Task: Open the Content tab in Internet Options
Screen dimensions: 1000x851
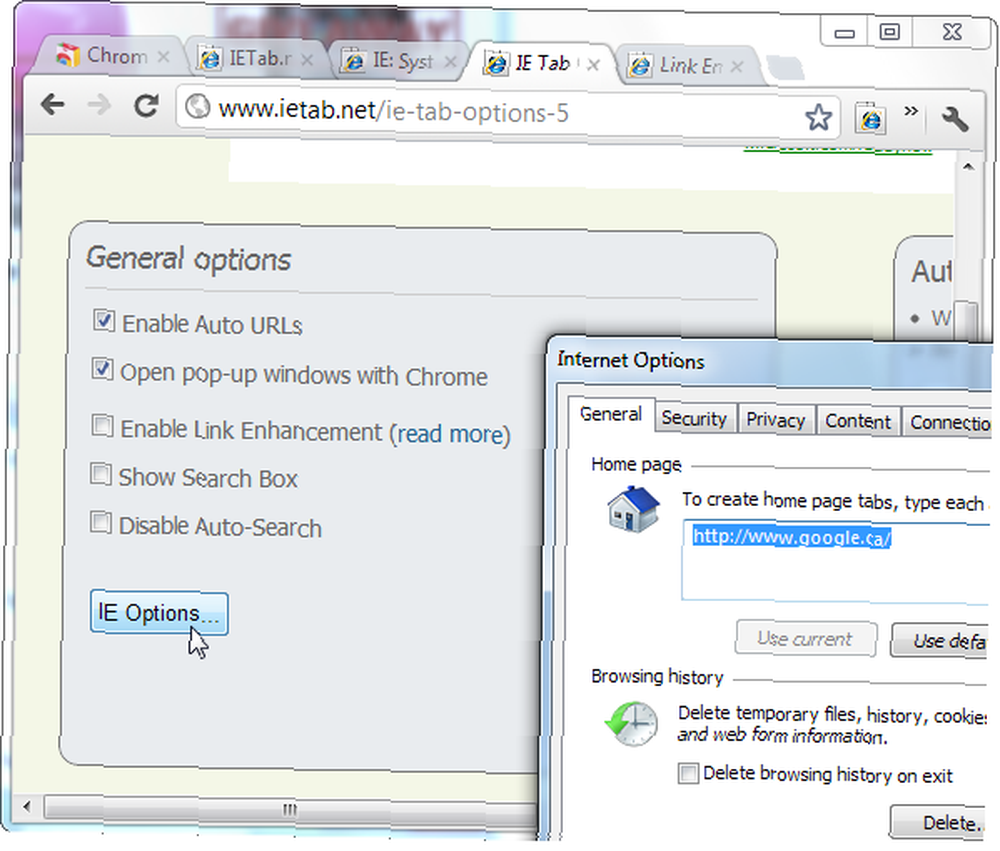Action: 858,421
